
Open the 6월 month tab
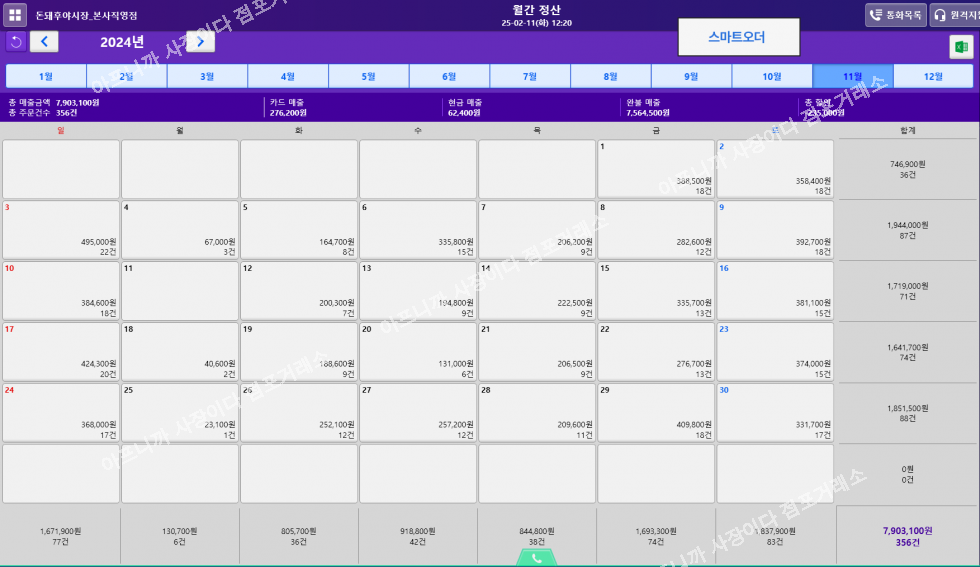point(448,76)
